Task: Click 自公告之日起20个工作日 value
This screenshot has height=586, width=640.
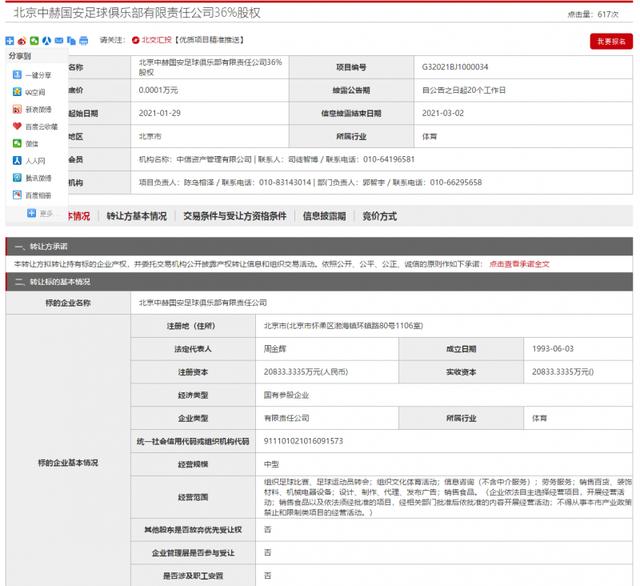Action: [x=464, y=90]
